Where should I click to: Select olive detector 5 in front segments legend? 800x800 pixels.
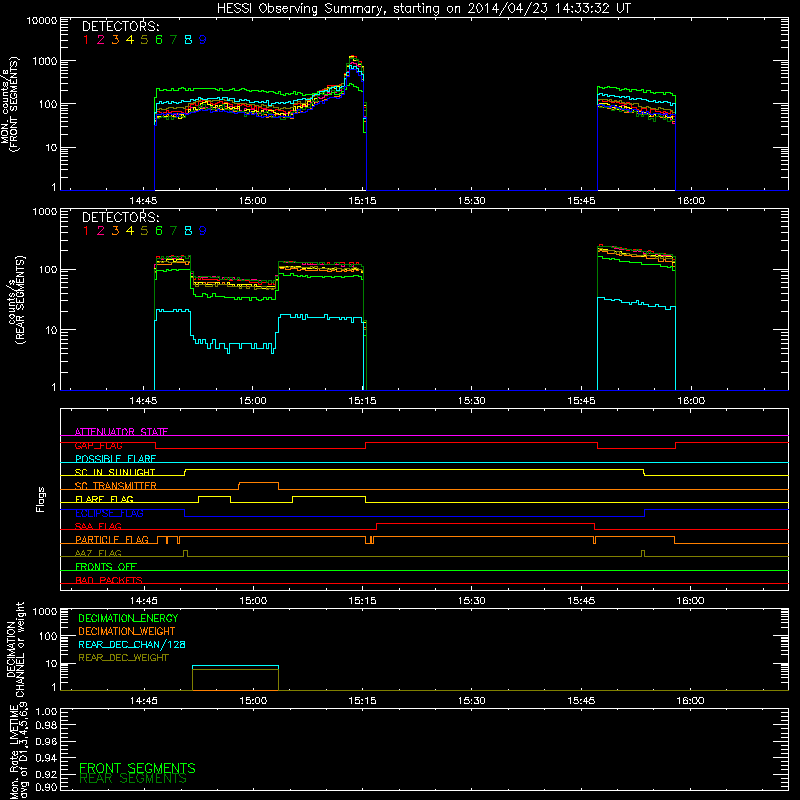tap(144, 39)
